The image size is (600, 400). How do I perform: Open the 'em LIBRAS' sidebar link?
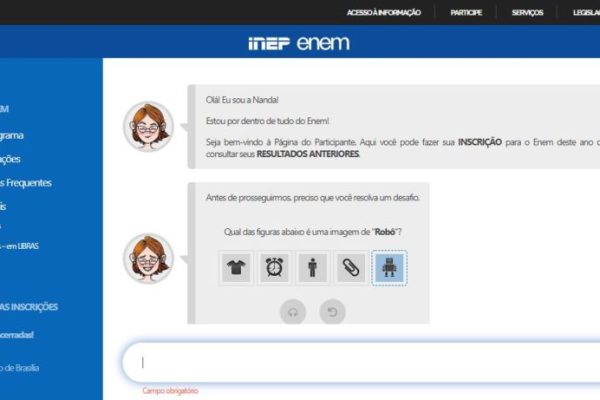pos(19,246)
